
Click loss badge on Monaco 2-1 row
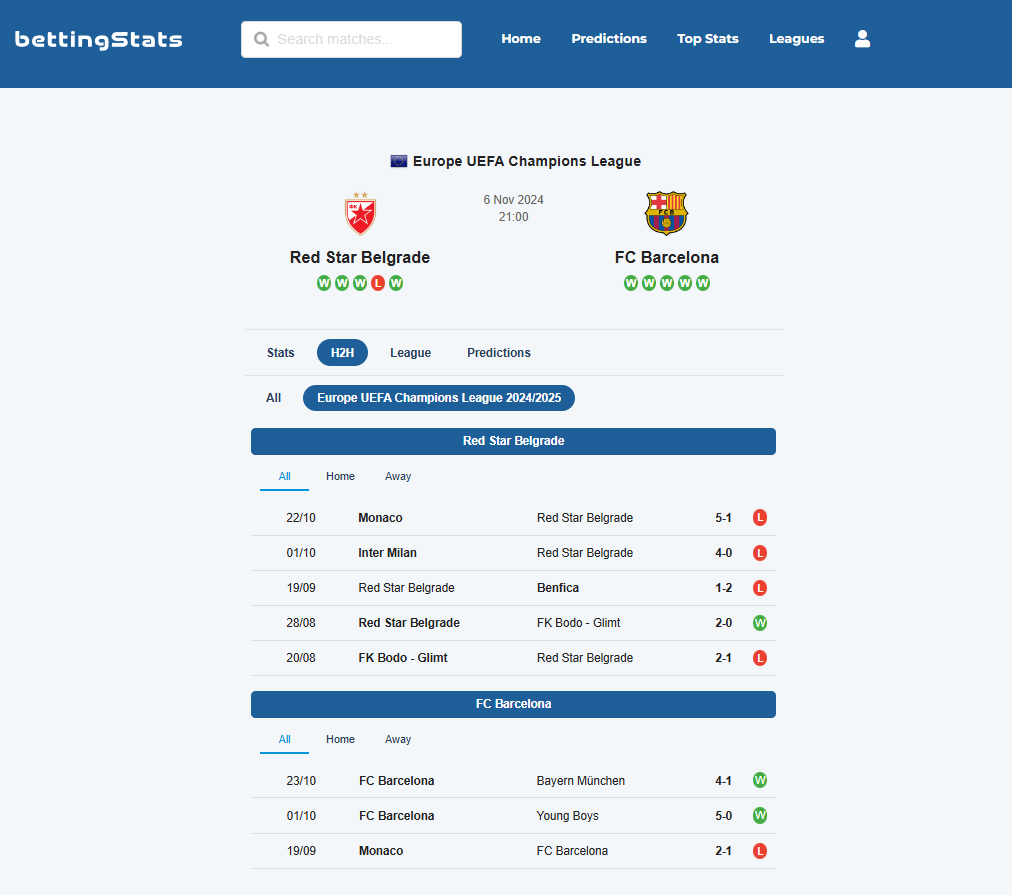point(760,850)
